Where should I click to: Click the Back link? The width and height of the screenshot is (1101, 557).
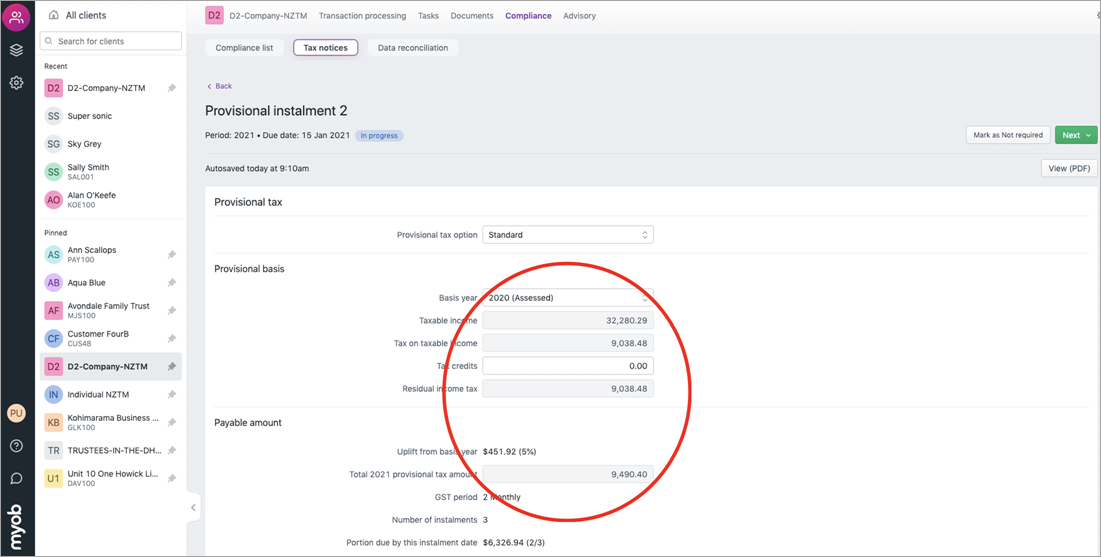click(x=219, y=86)
